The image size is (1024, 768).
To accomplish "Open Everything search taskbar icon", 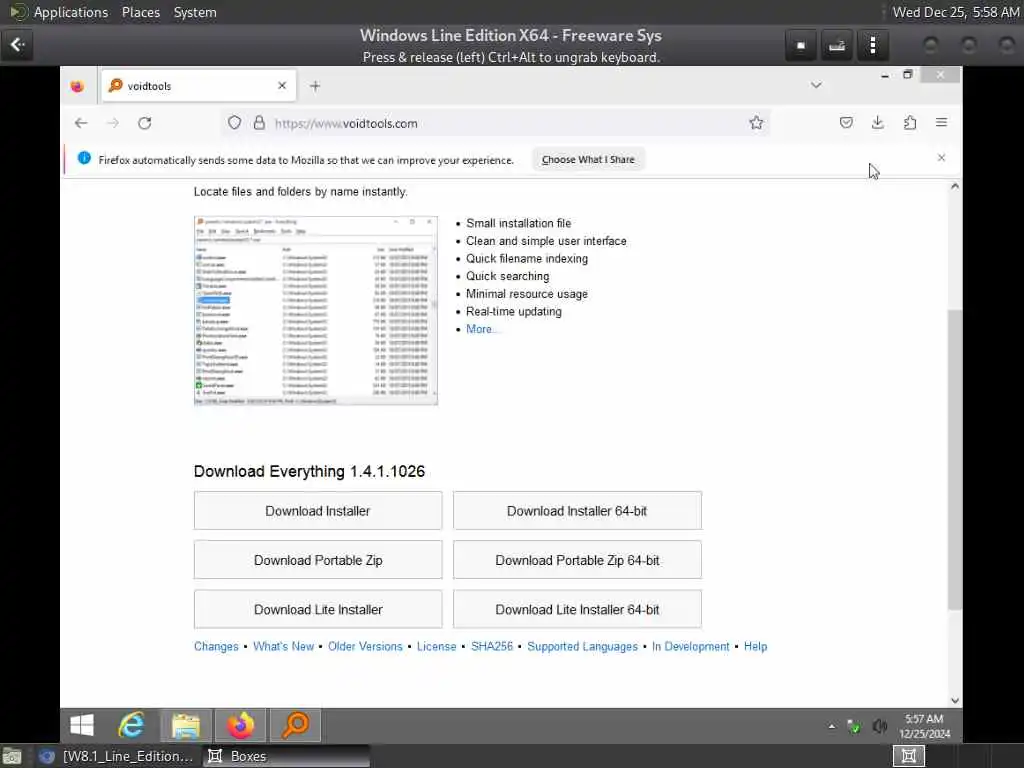I will click(x=295, y=725).
